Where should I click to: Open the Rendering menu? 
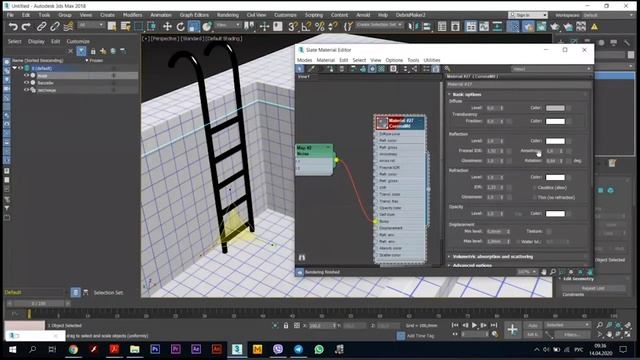(228, 15)
